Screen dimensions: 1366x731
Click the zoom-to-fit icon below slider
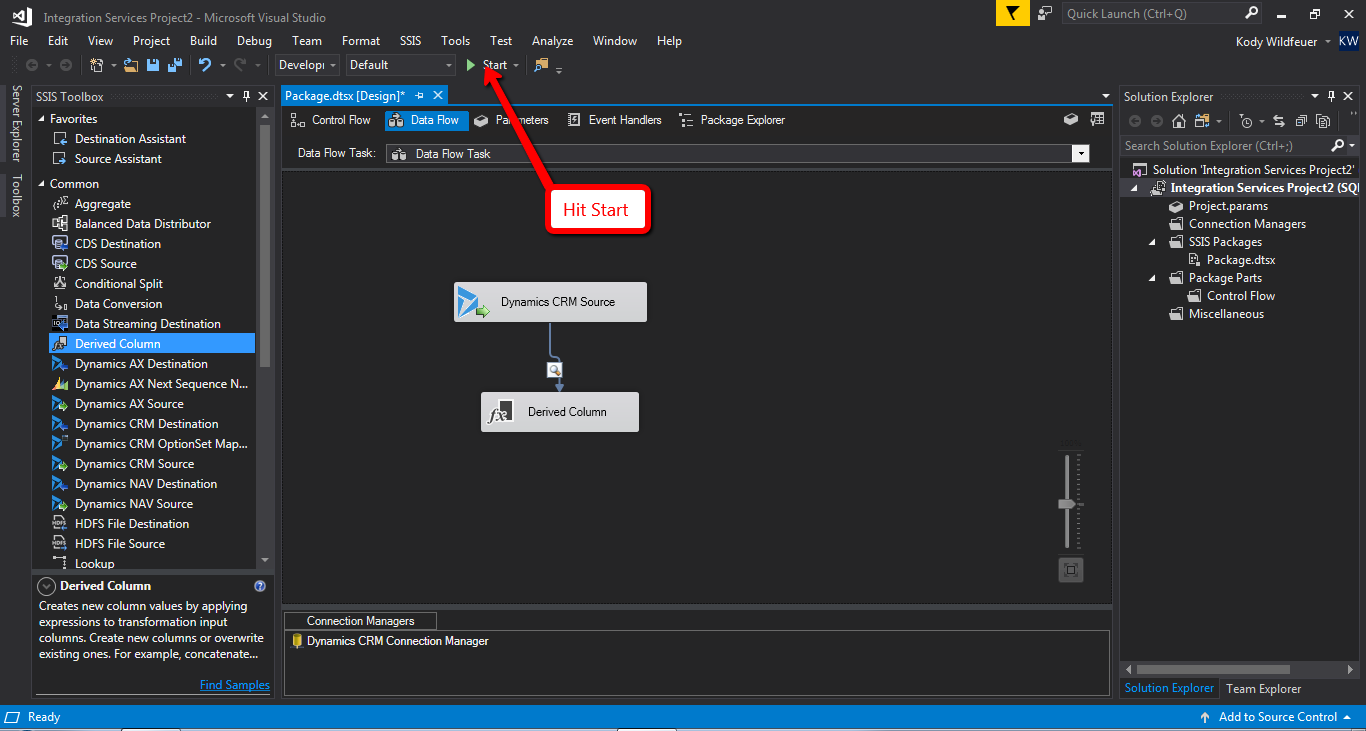(1071, 570)
